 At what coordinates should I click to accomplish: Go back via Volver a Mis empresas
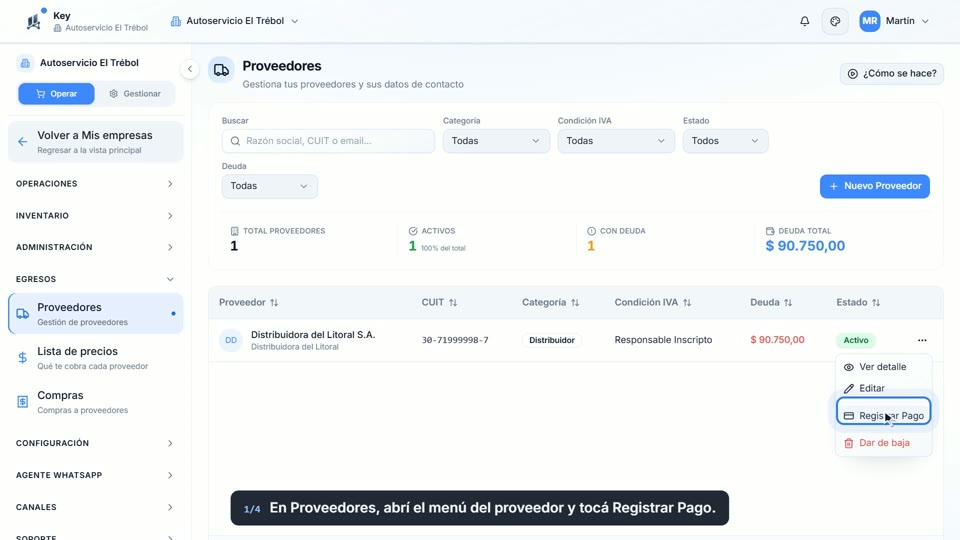(96, 142)
